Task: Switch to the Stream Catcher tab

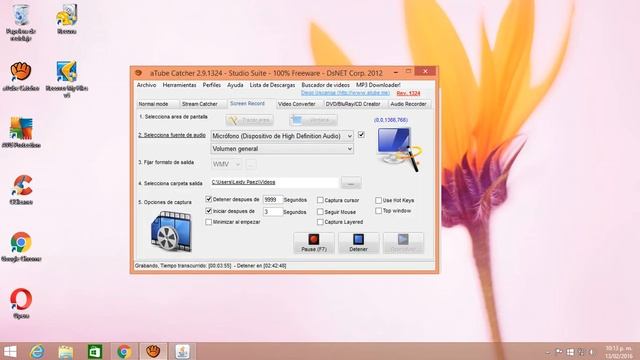Action: coord(203,104)
